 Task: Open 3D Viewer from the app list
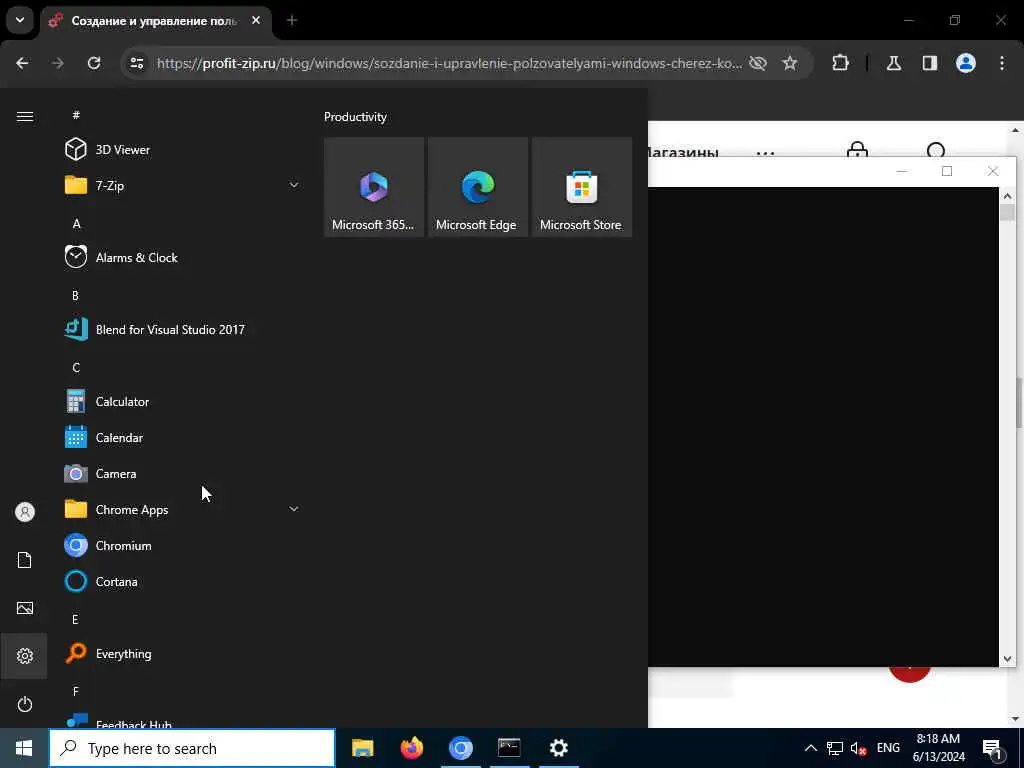click(182, 150)
